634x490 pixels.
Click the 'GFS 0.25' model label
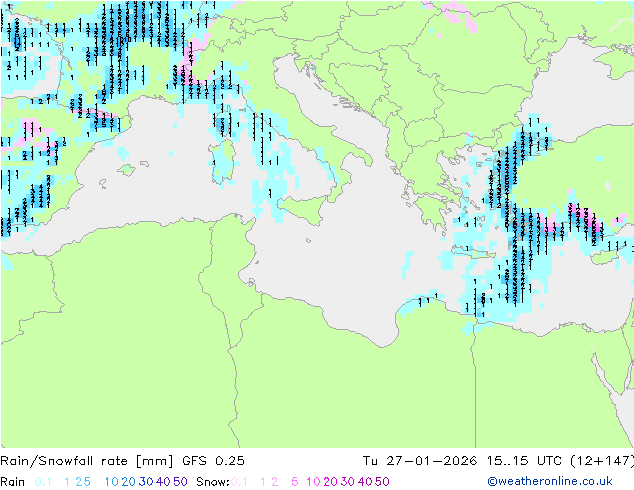(x=213, y=461)
